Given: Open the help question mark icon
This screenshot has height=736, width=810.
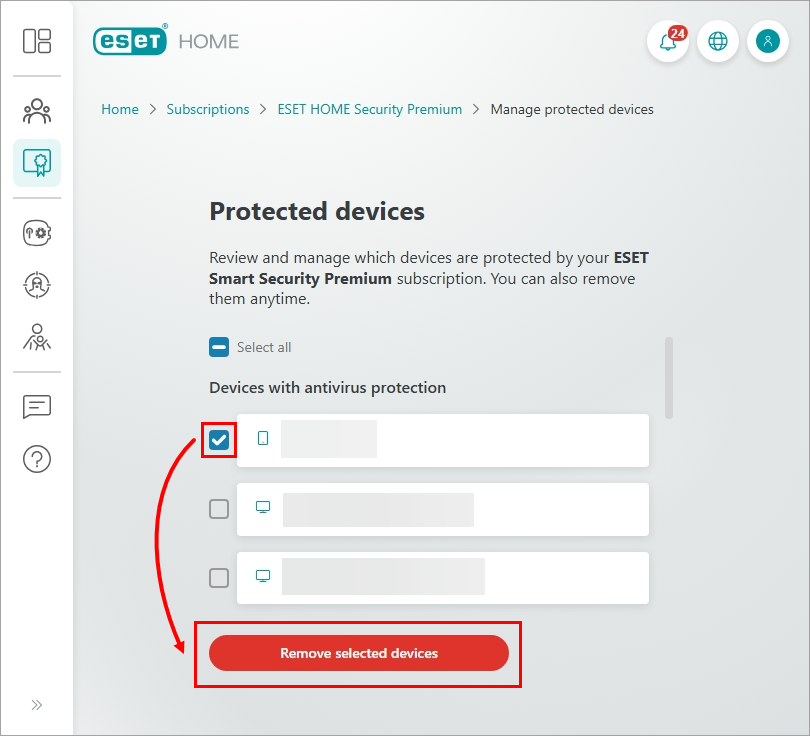Looking at the screenshot, I should [37, 459].
